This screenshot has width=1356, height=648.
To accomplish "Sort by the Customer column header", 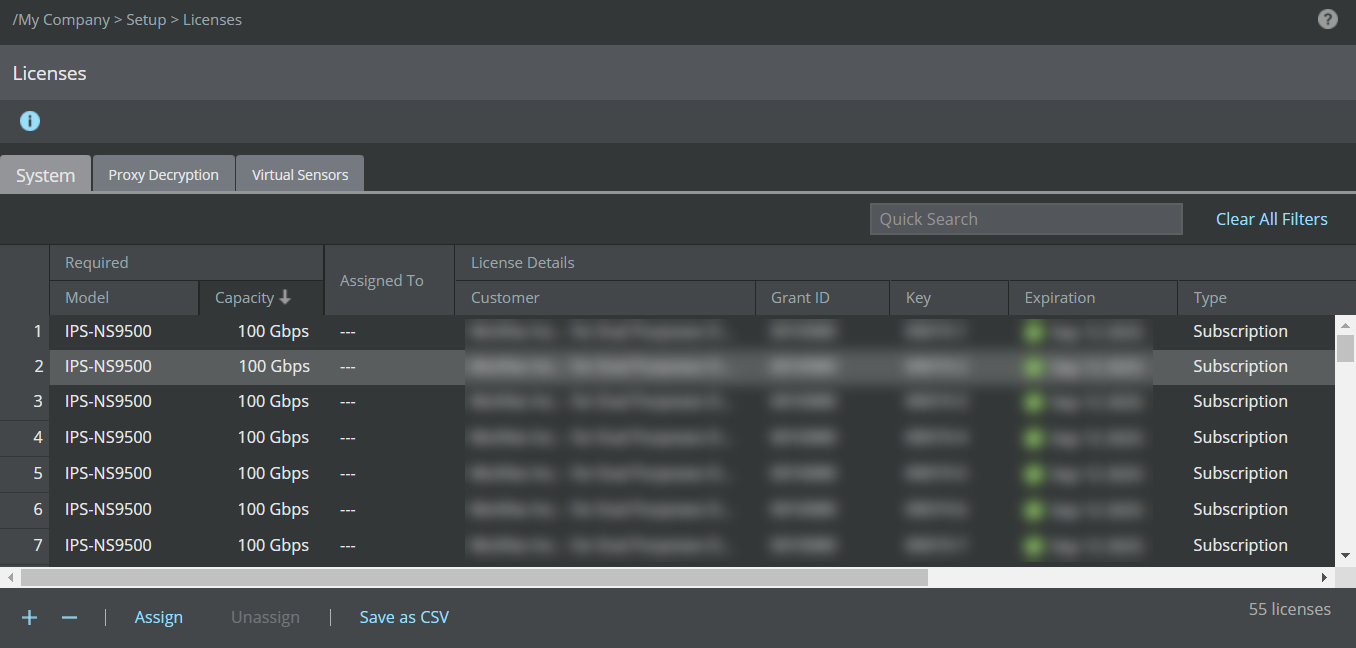I will (x=605, y=298).
